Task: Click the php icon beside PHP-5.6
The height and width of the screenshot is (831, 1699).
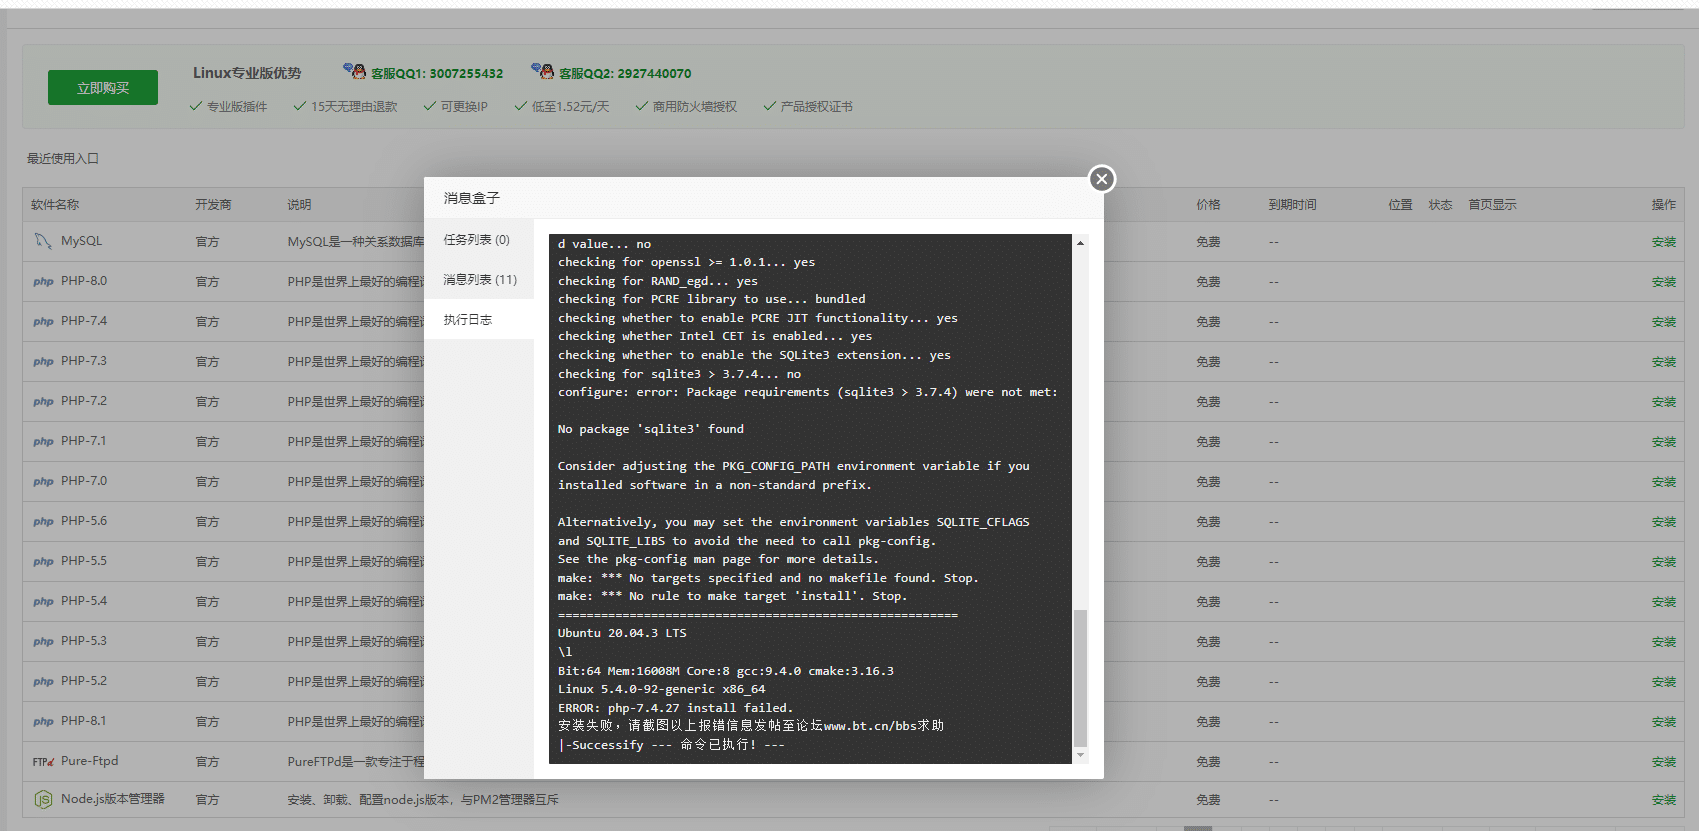Action: (43, 522)
